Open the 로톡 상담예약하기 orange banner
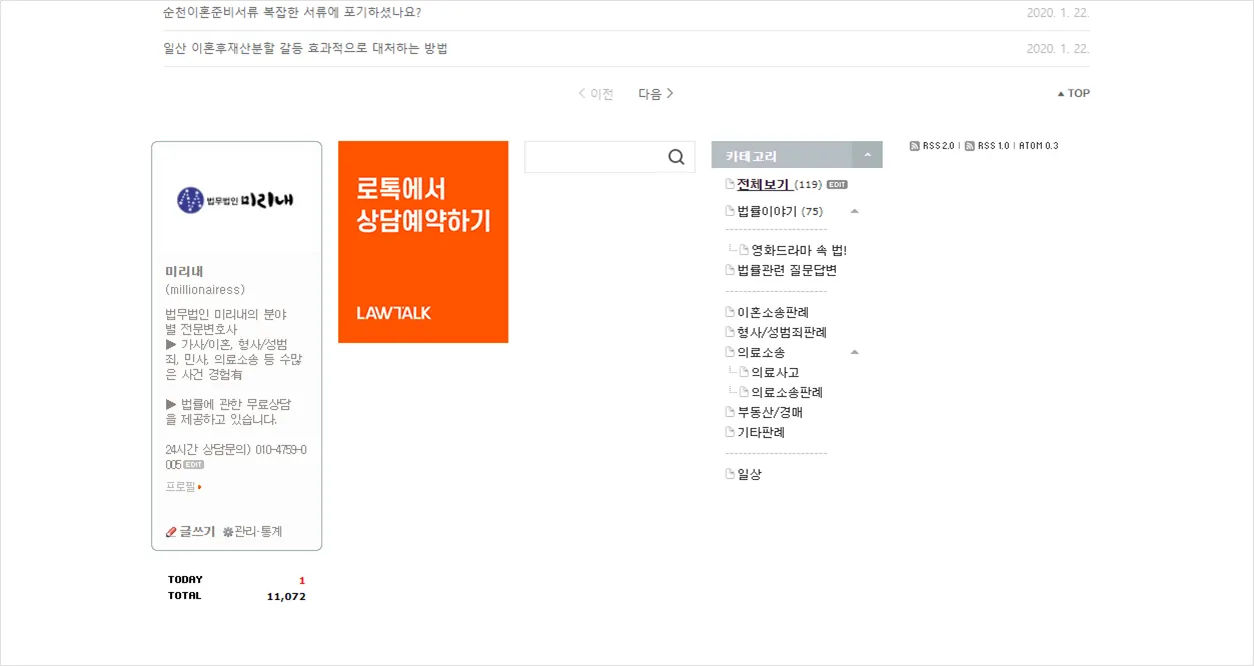 [x=423, y=242]
